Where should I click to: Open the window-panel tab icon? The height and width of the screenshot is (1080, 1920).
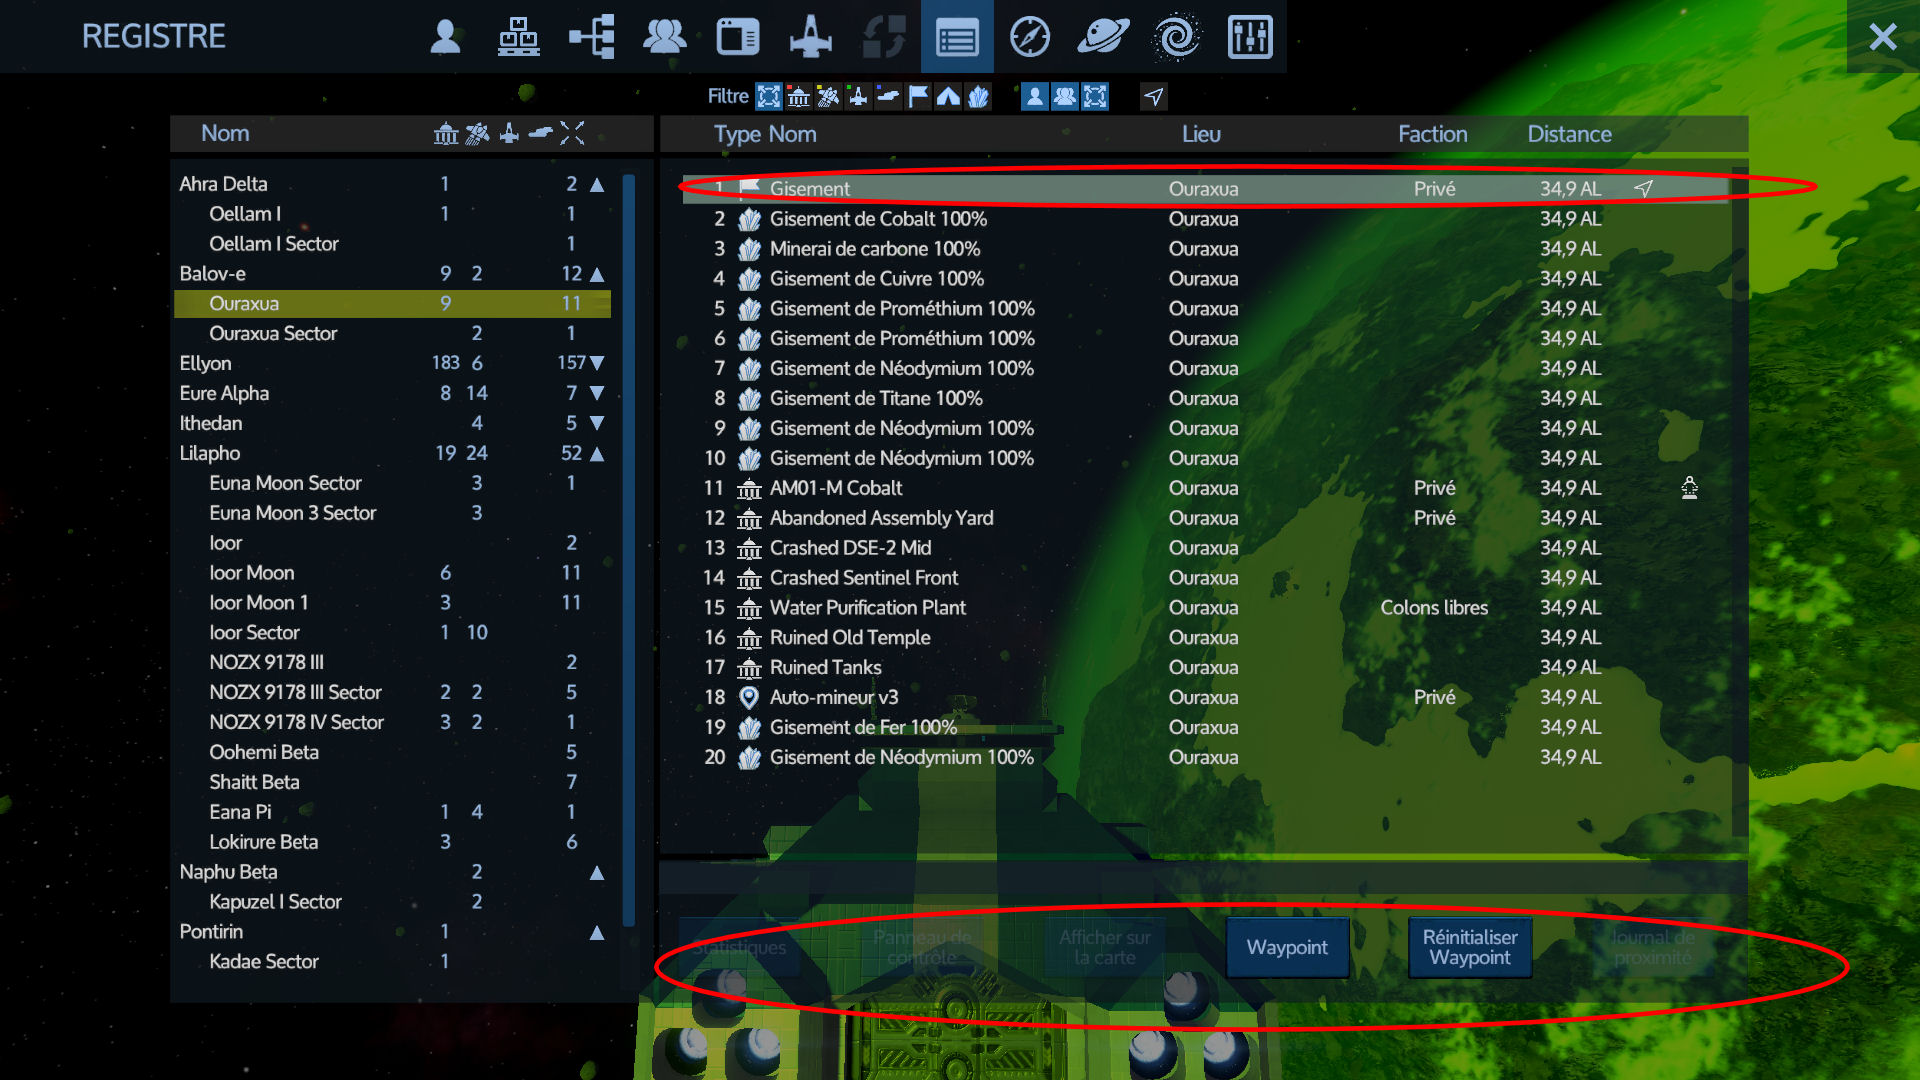738,37
